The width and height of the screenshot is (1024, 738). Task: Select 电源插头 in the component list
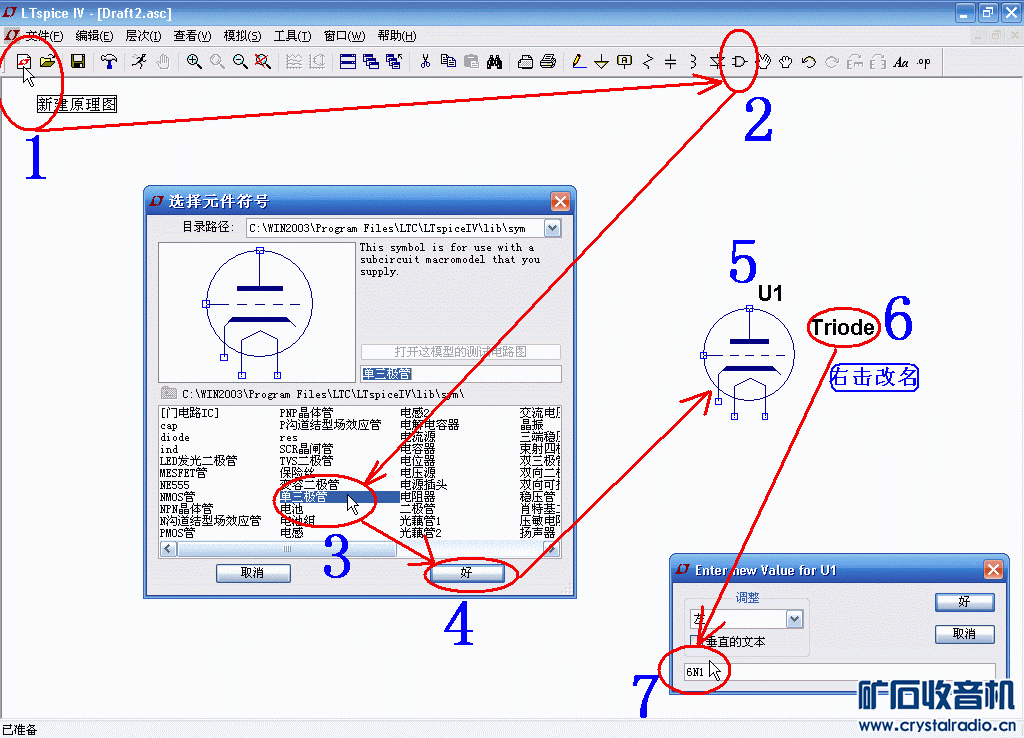424,485
